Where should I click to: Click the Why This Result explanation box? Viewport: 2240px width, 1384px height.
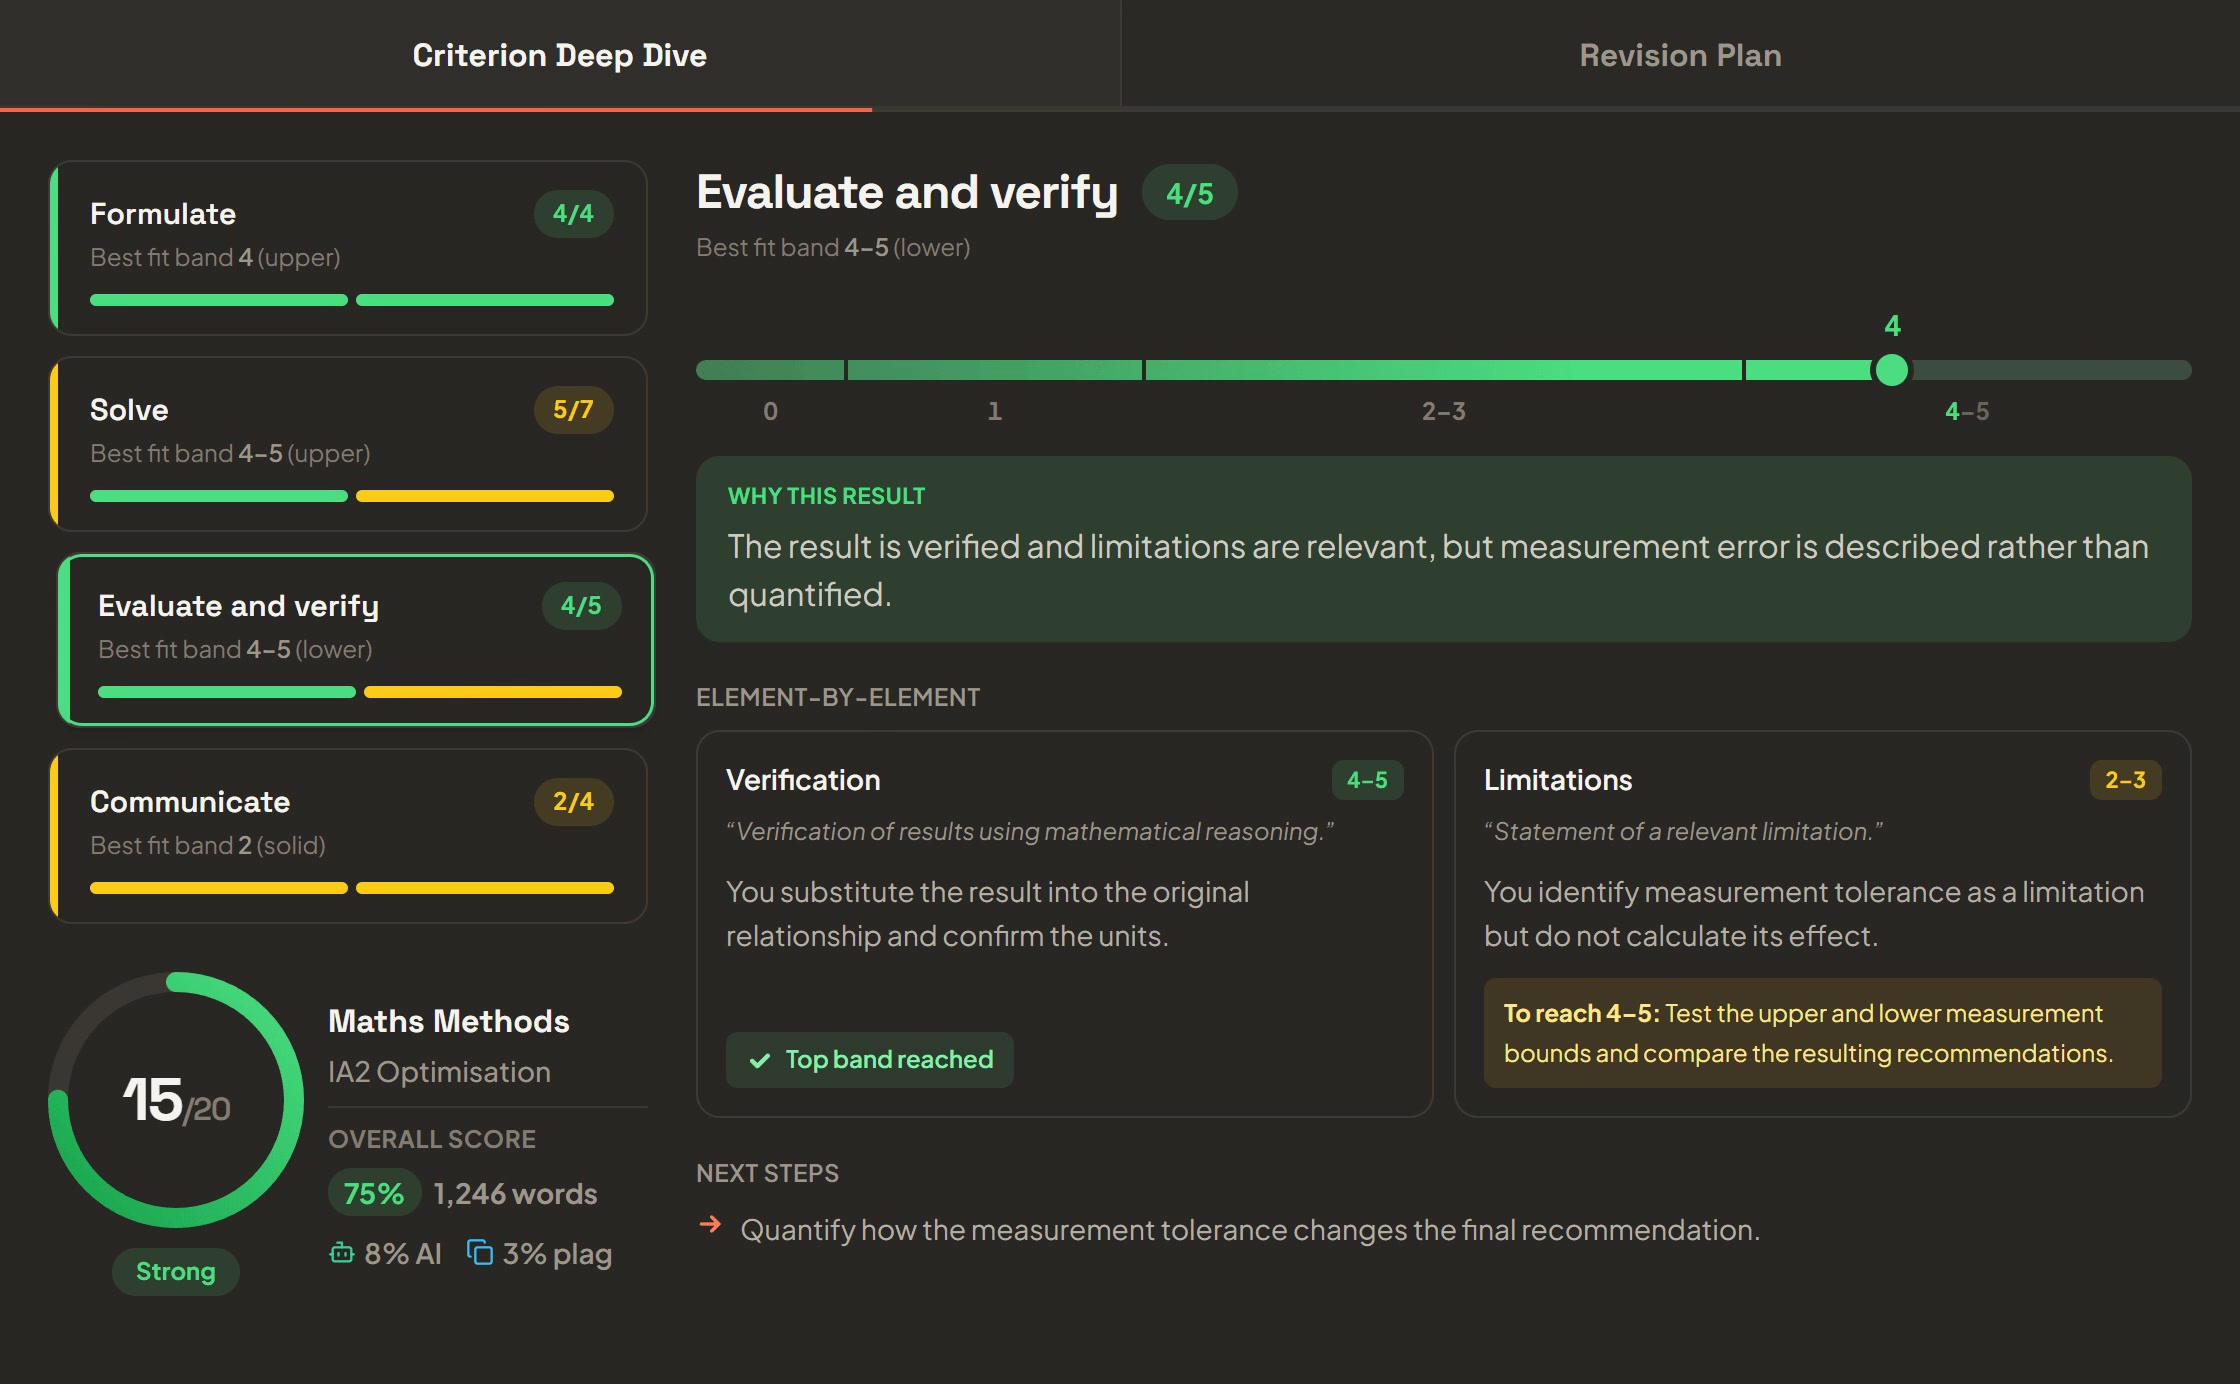[1443, 549]
